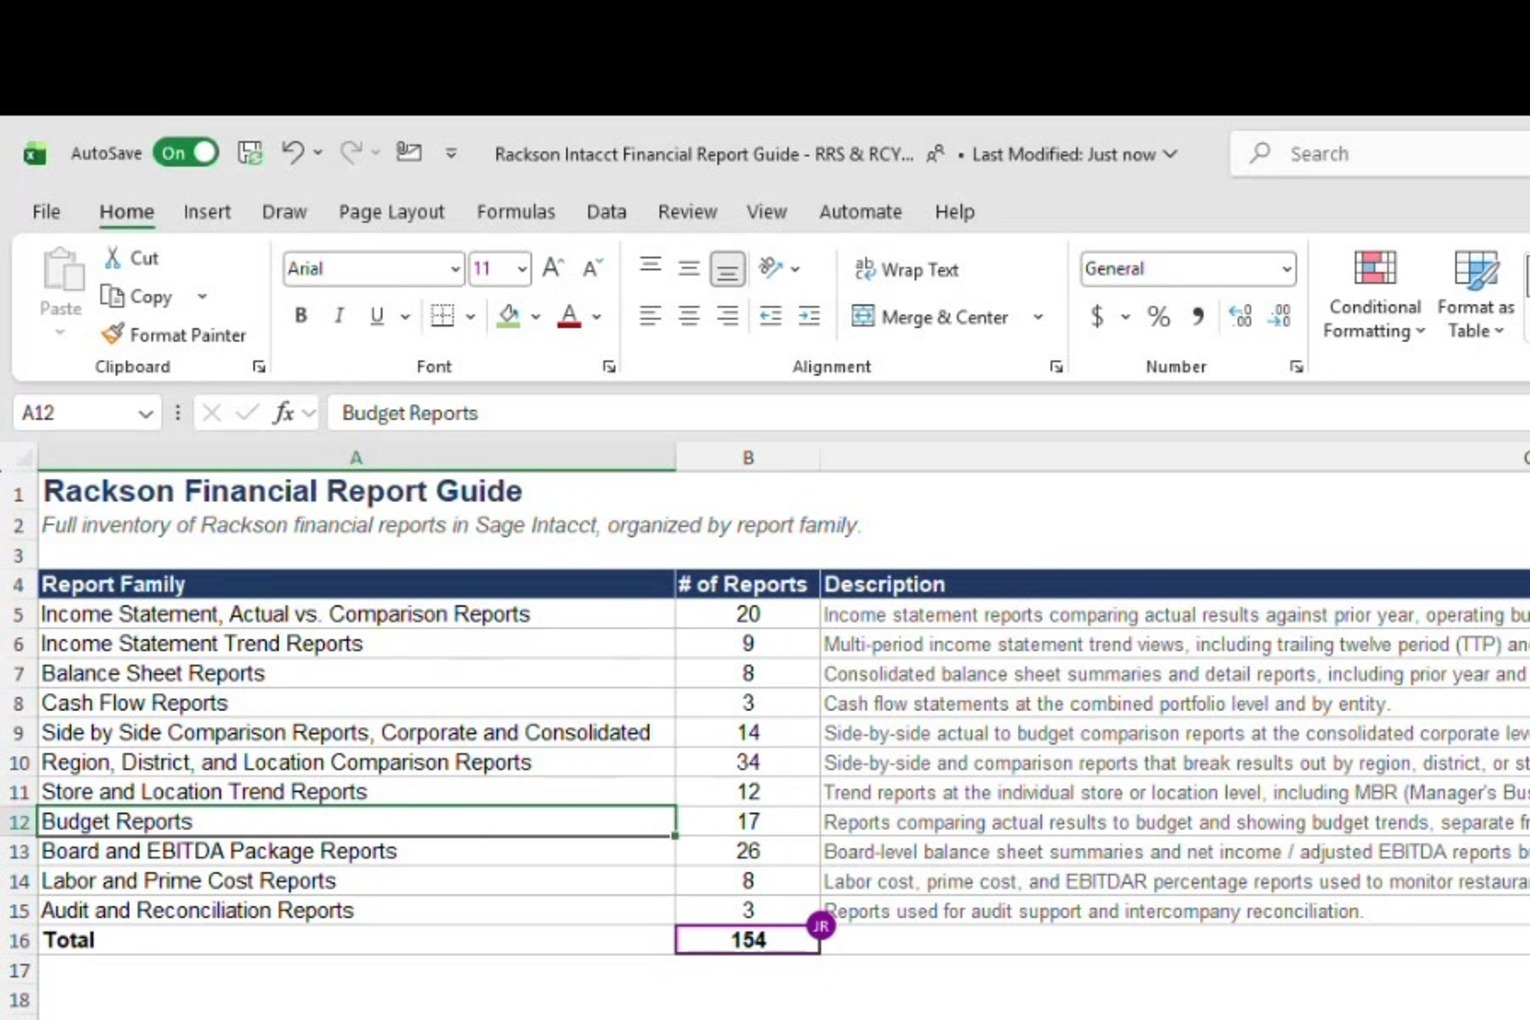Image resolution: width=1530 pixels, height=1020 pixels.
Task: Click the Copy command
Action: [x=138, y=297]
